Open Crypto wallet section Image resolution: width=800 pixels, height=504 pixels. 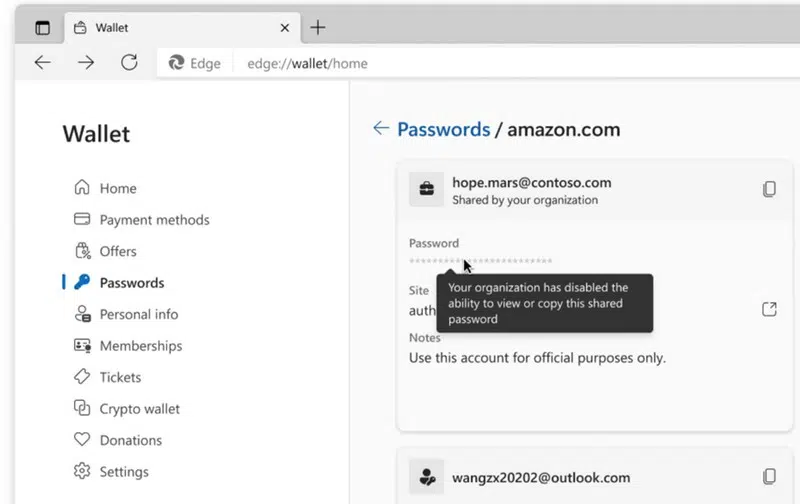139,409
